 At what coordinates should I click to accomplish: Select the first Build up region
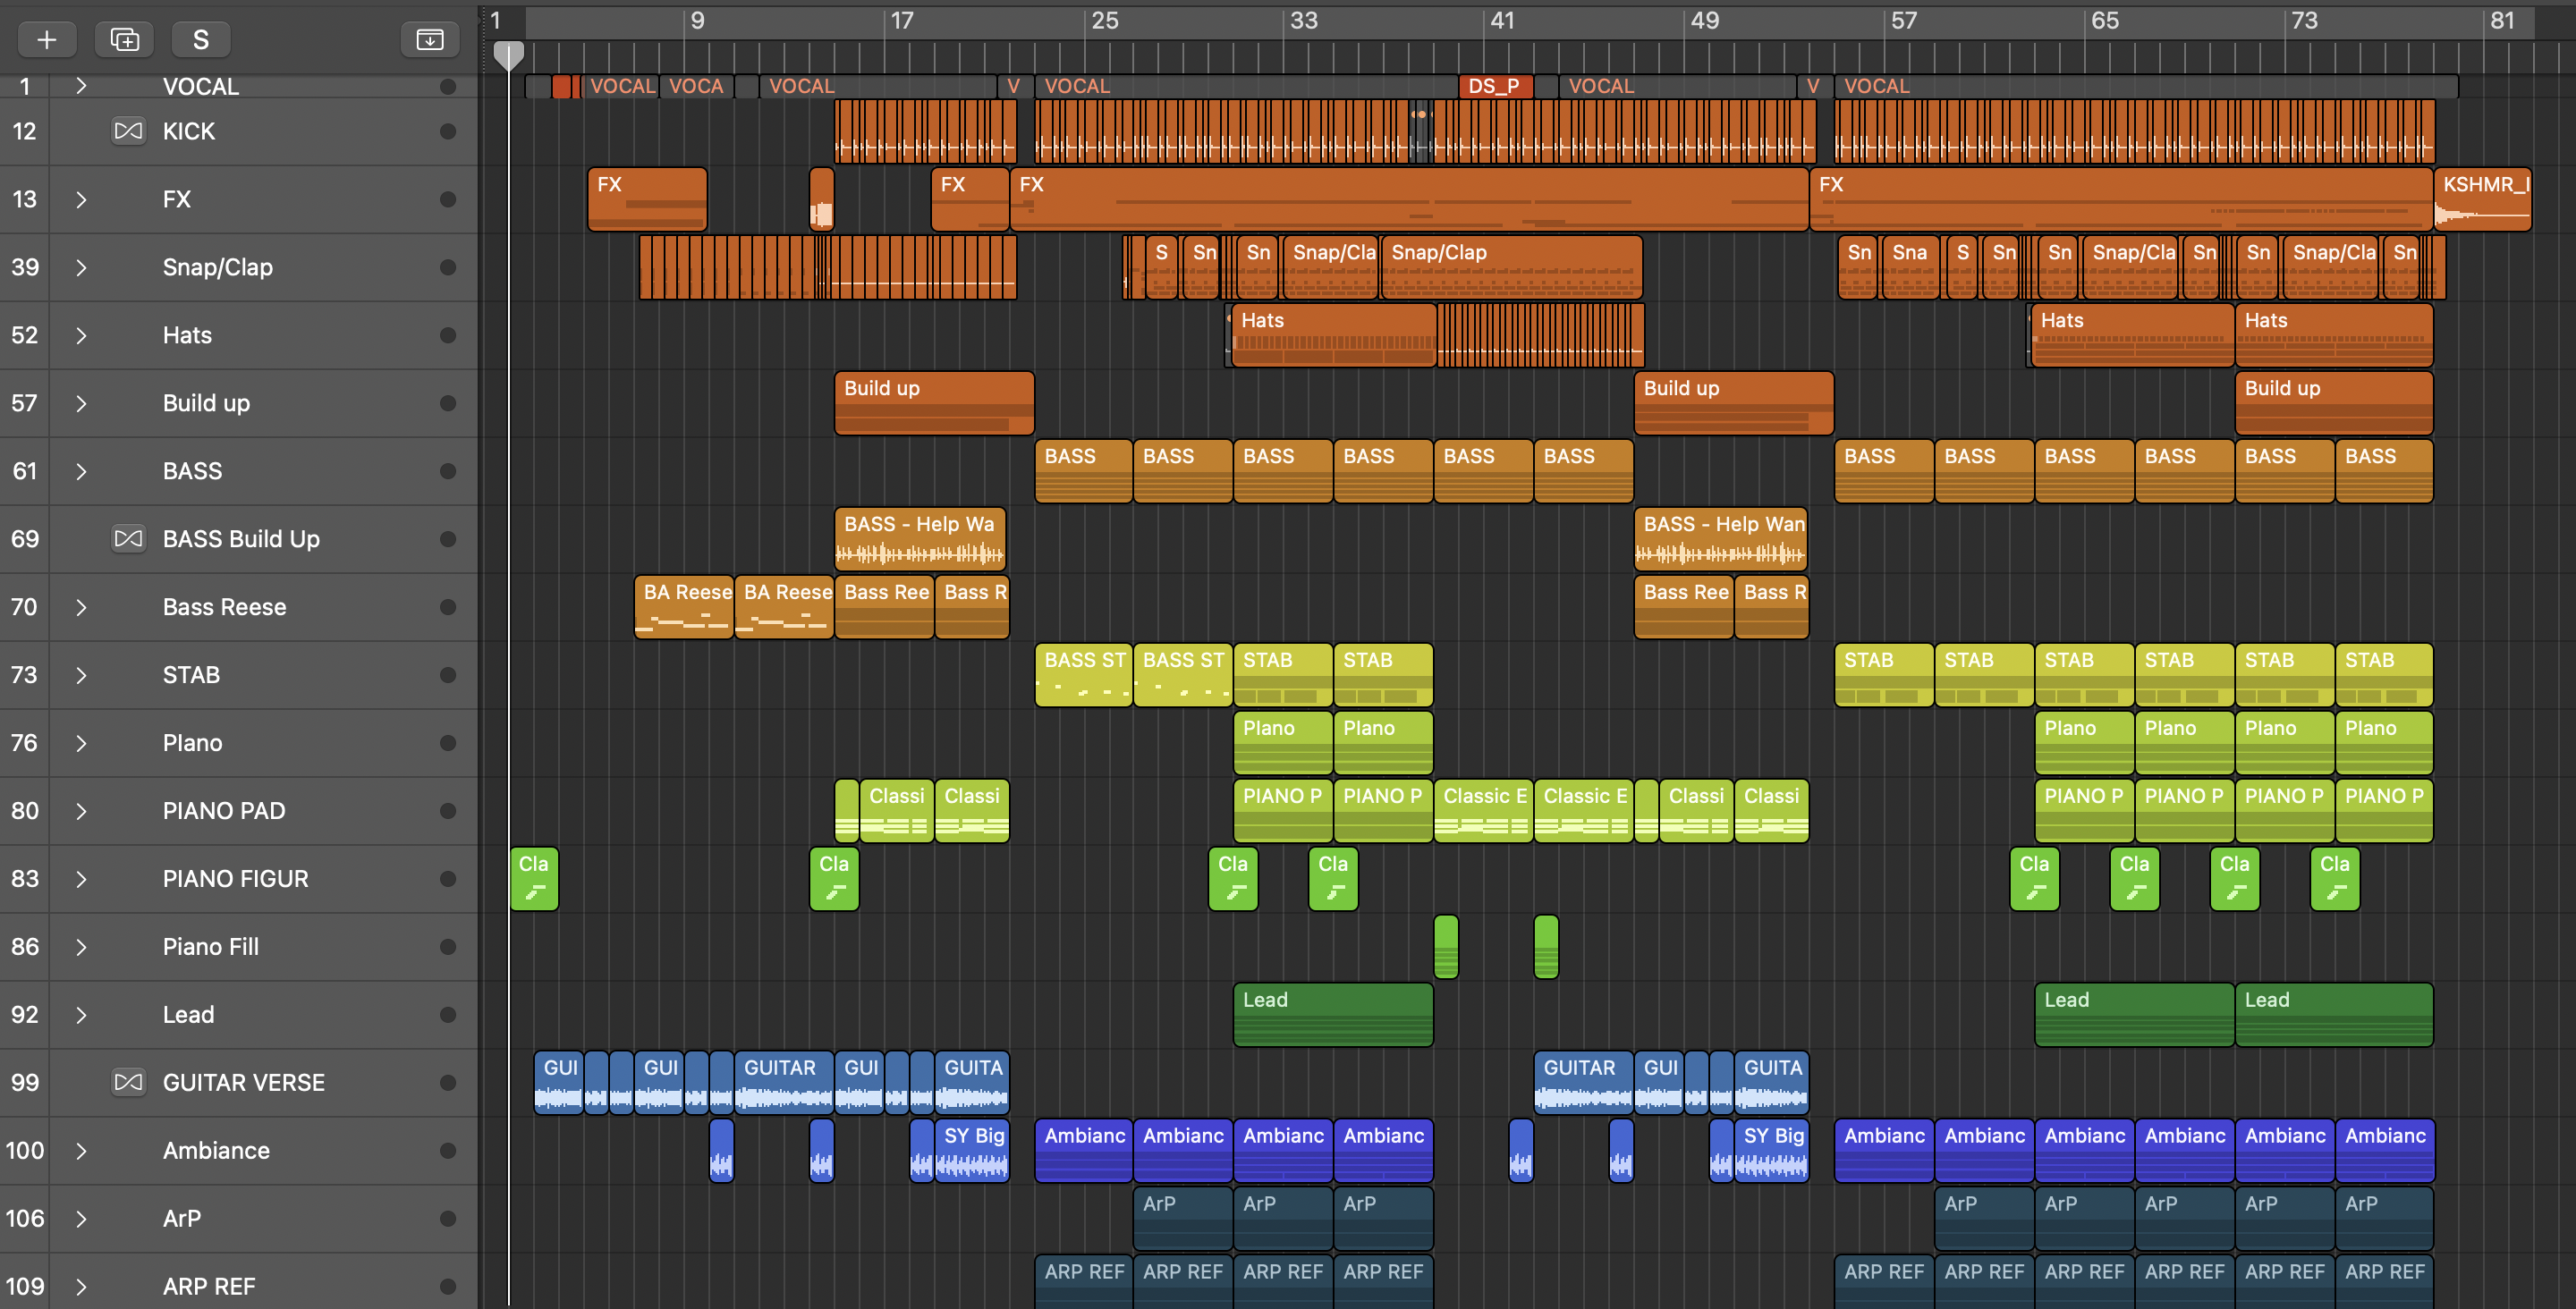coord(934,403)
